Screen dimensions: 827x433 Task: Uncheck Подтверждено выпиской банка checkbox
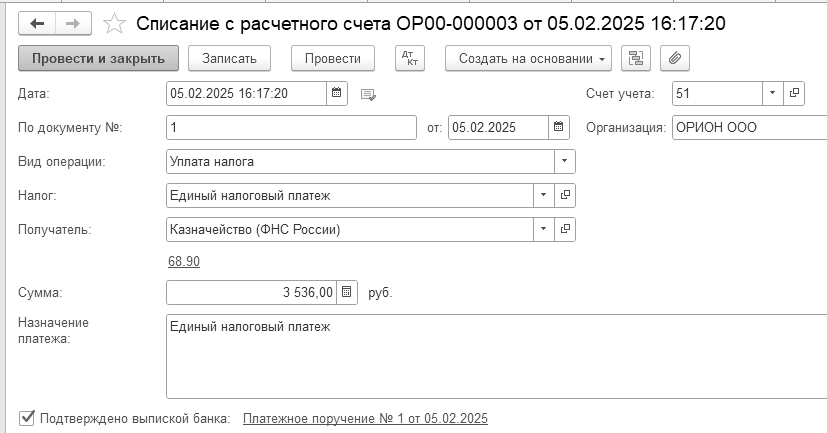click(26, 418)
